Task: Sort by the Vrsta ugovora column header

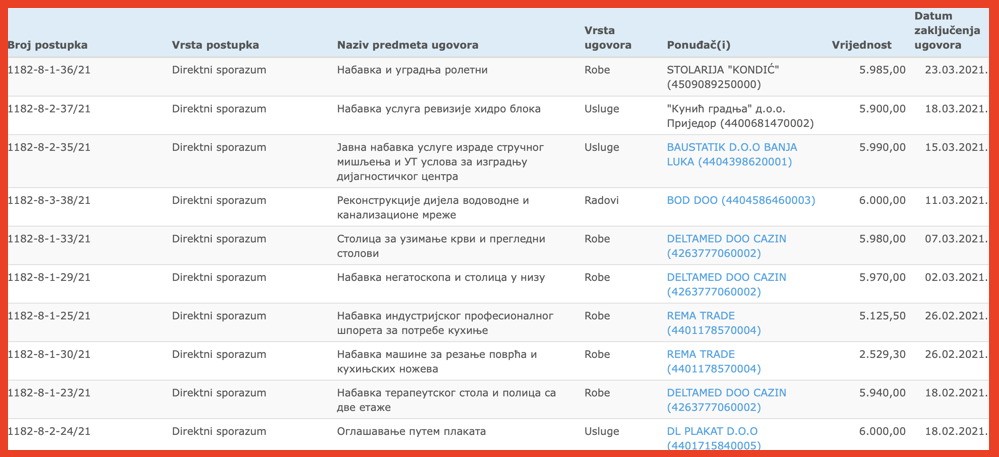Action: point(607,38)
